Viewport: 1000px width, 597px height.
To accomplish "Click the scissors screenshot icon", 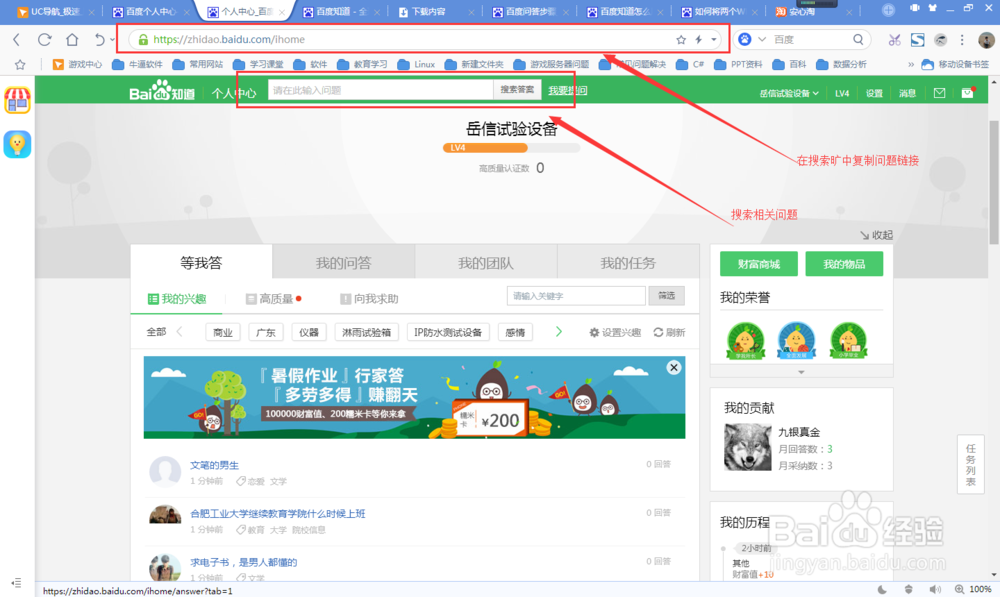I will (894, 40).
